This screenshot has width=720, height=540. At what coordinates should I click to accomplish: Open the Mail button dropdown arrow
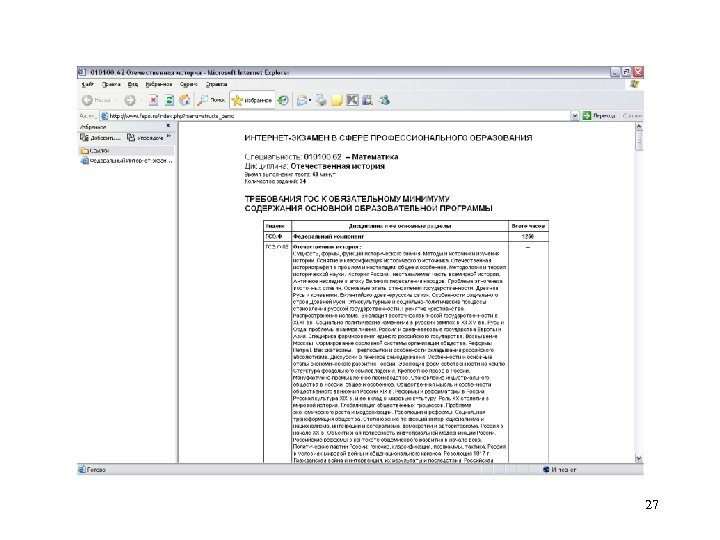click(310, 100)
